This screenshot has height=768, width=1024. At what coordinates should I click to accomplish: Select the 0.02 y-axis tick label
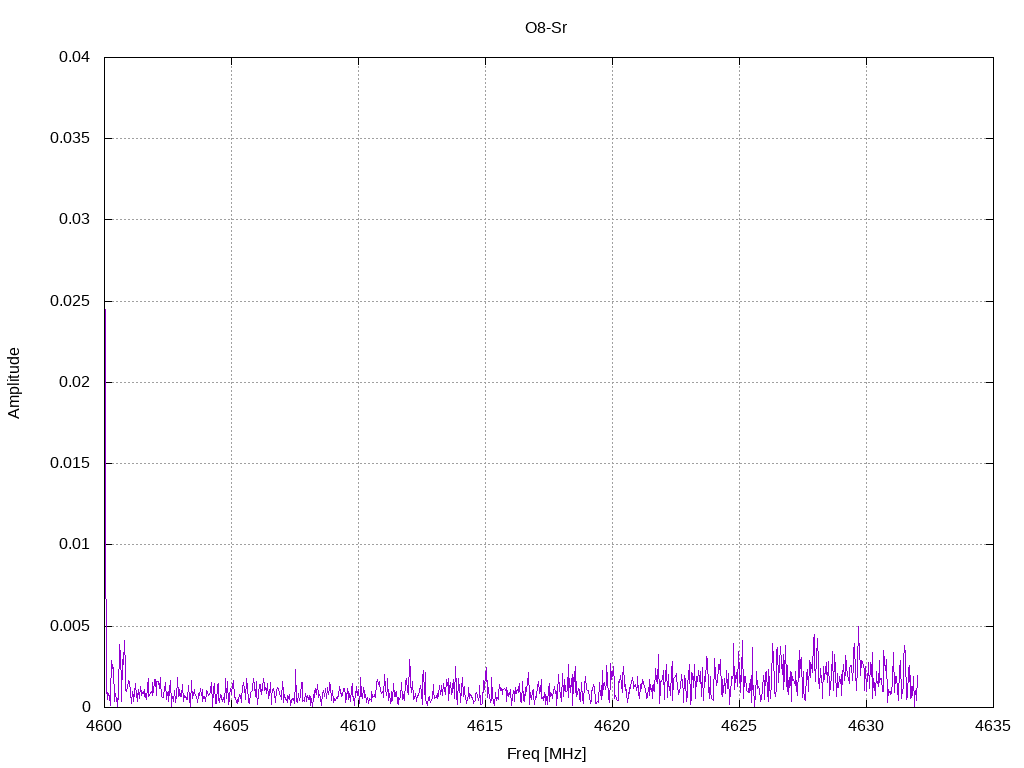(x=74, y=381)
